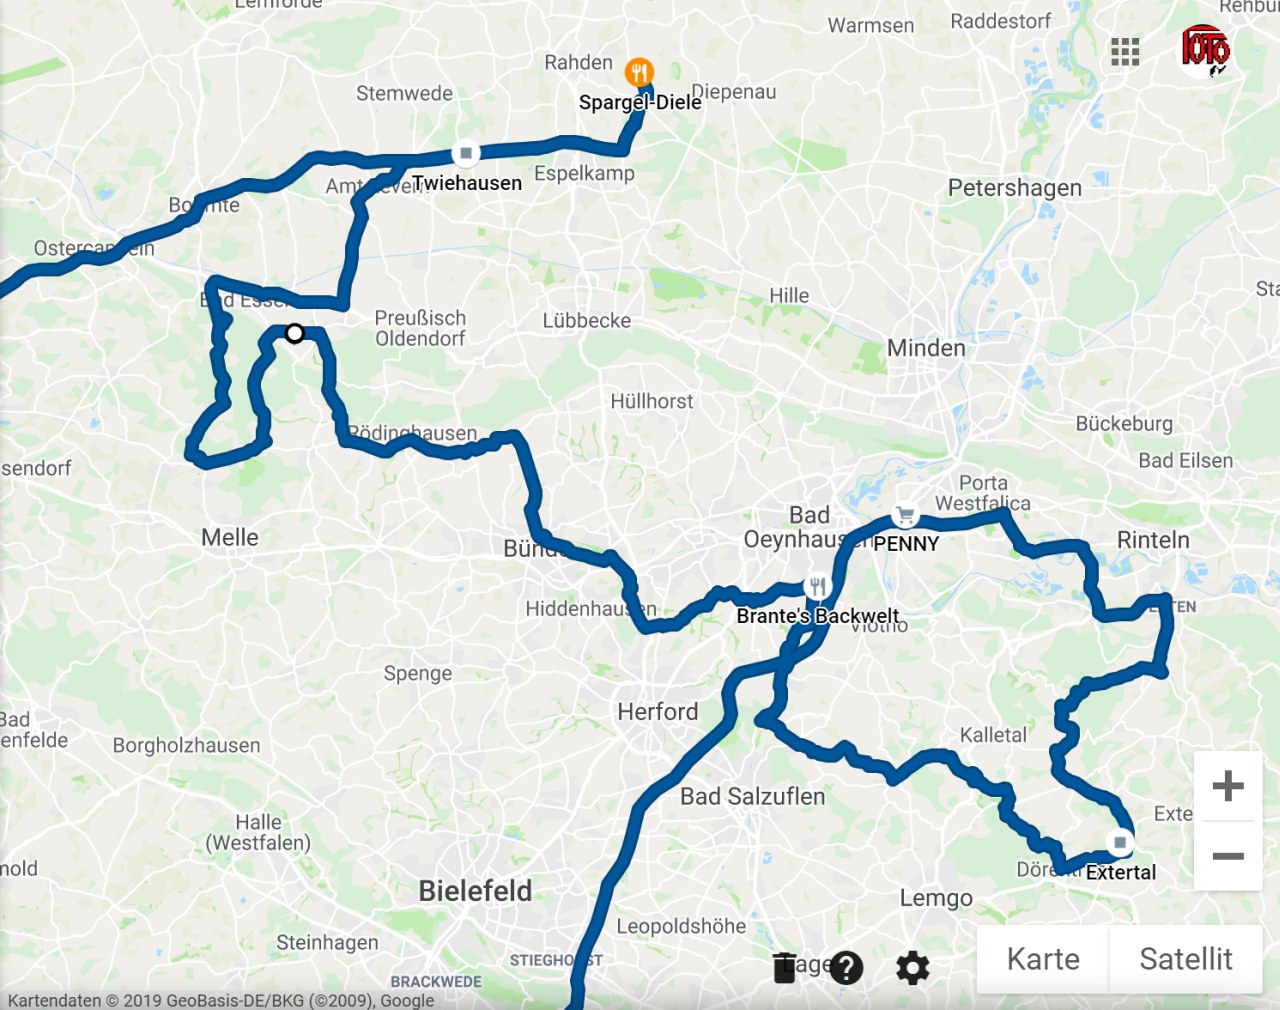Click the Petershagen town label
This screenshot has height=1010, width=1280.
click(1015, 188)
